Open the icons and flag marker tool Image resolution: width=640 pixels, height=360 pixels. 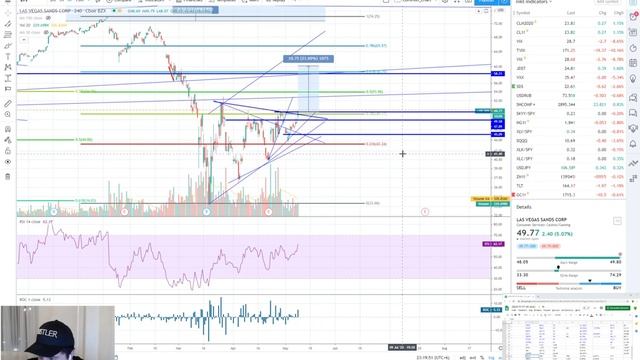point(8,89)
